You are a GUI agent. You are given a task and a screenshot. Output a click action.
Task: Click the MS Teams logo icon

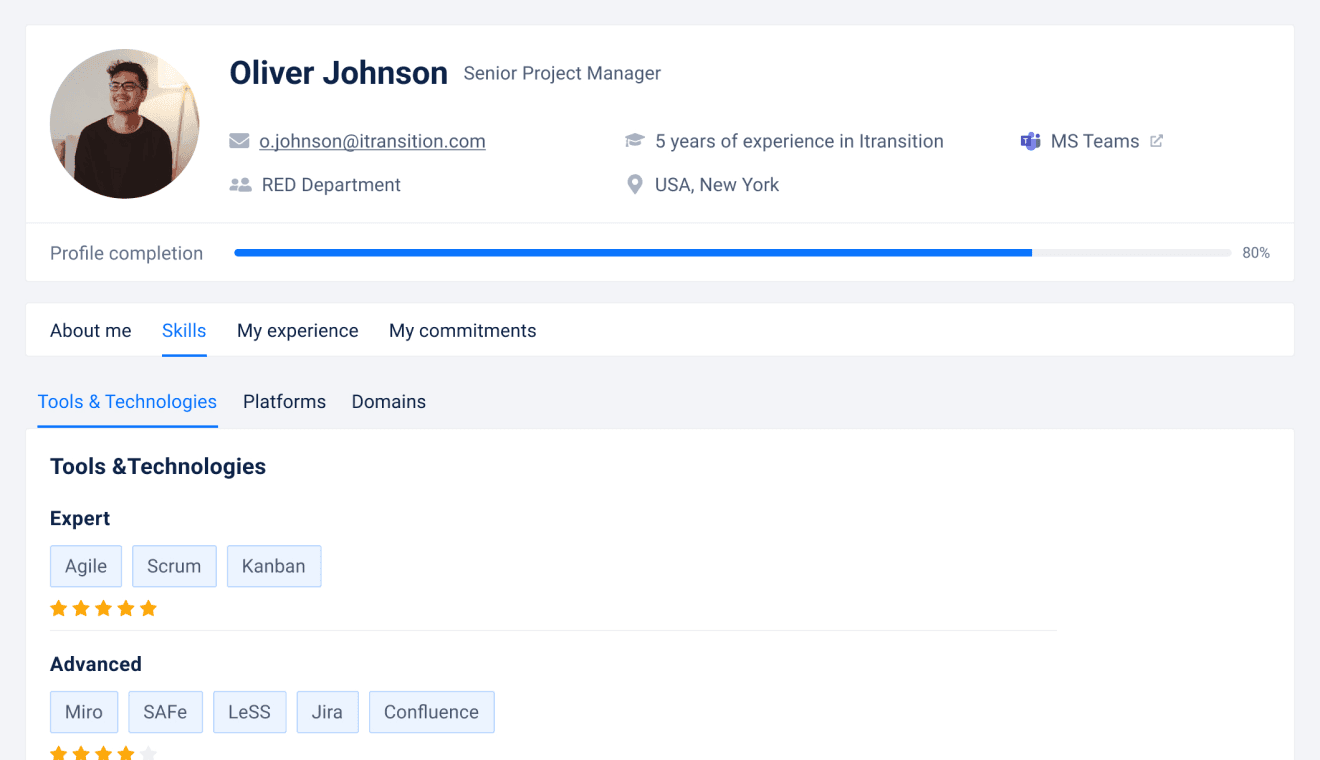coord(1030,141)
